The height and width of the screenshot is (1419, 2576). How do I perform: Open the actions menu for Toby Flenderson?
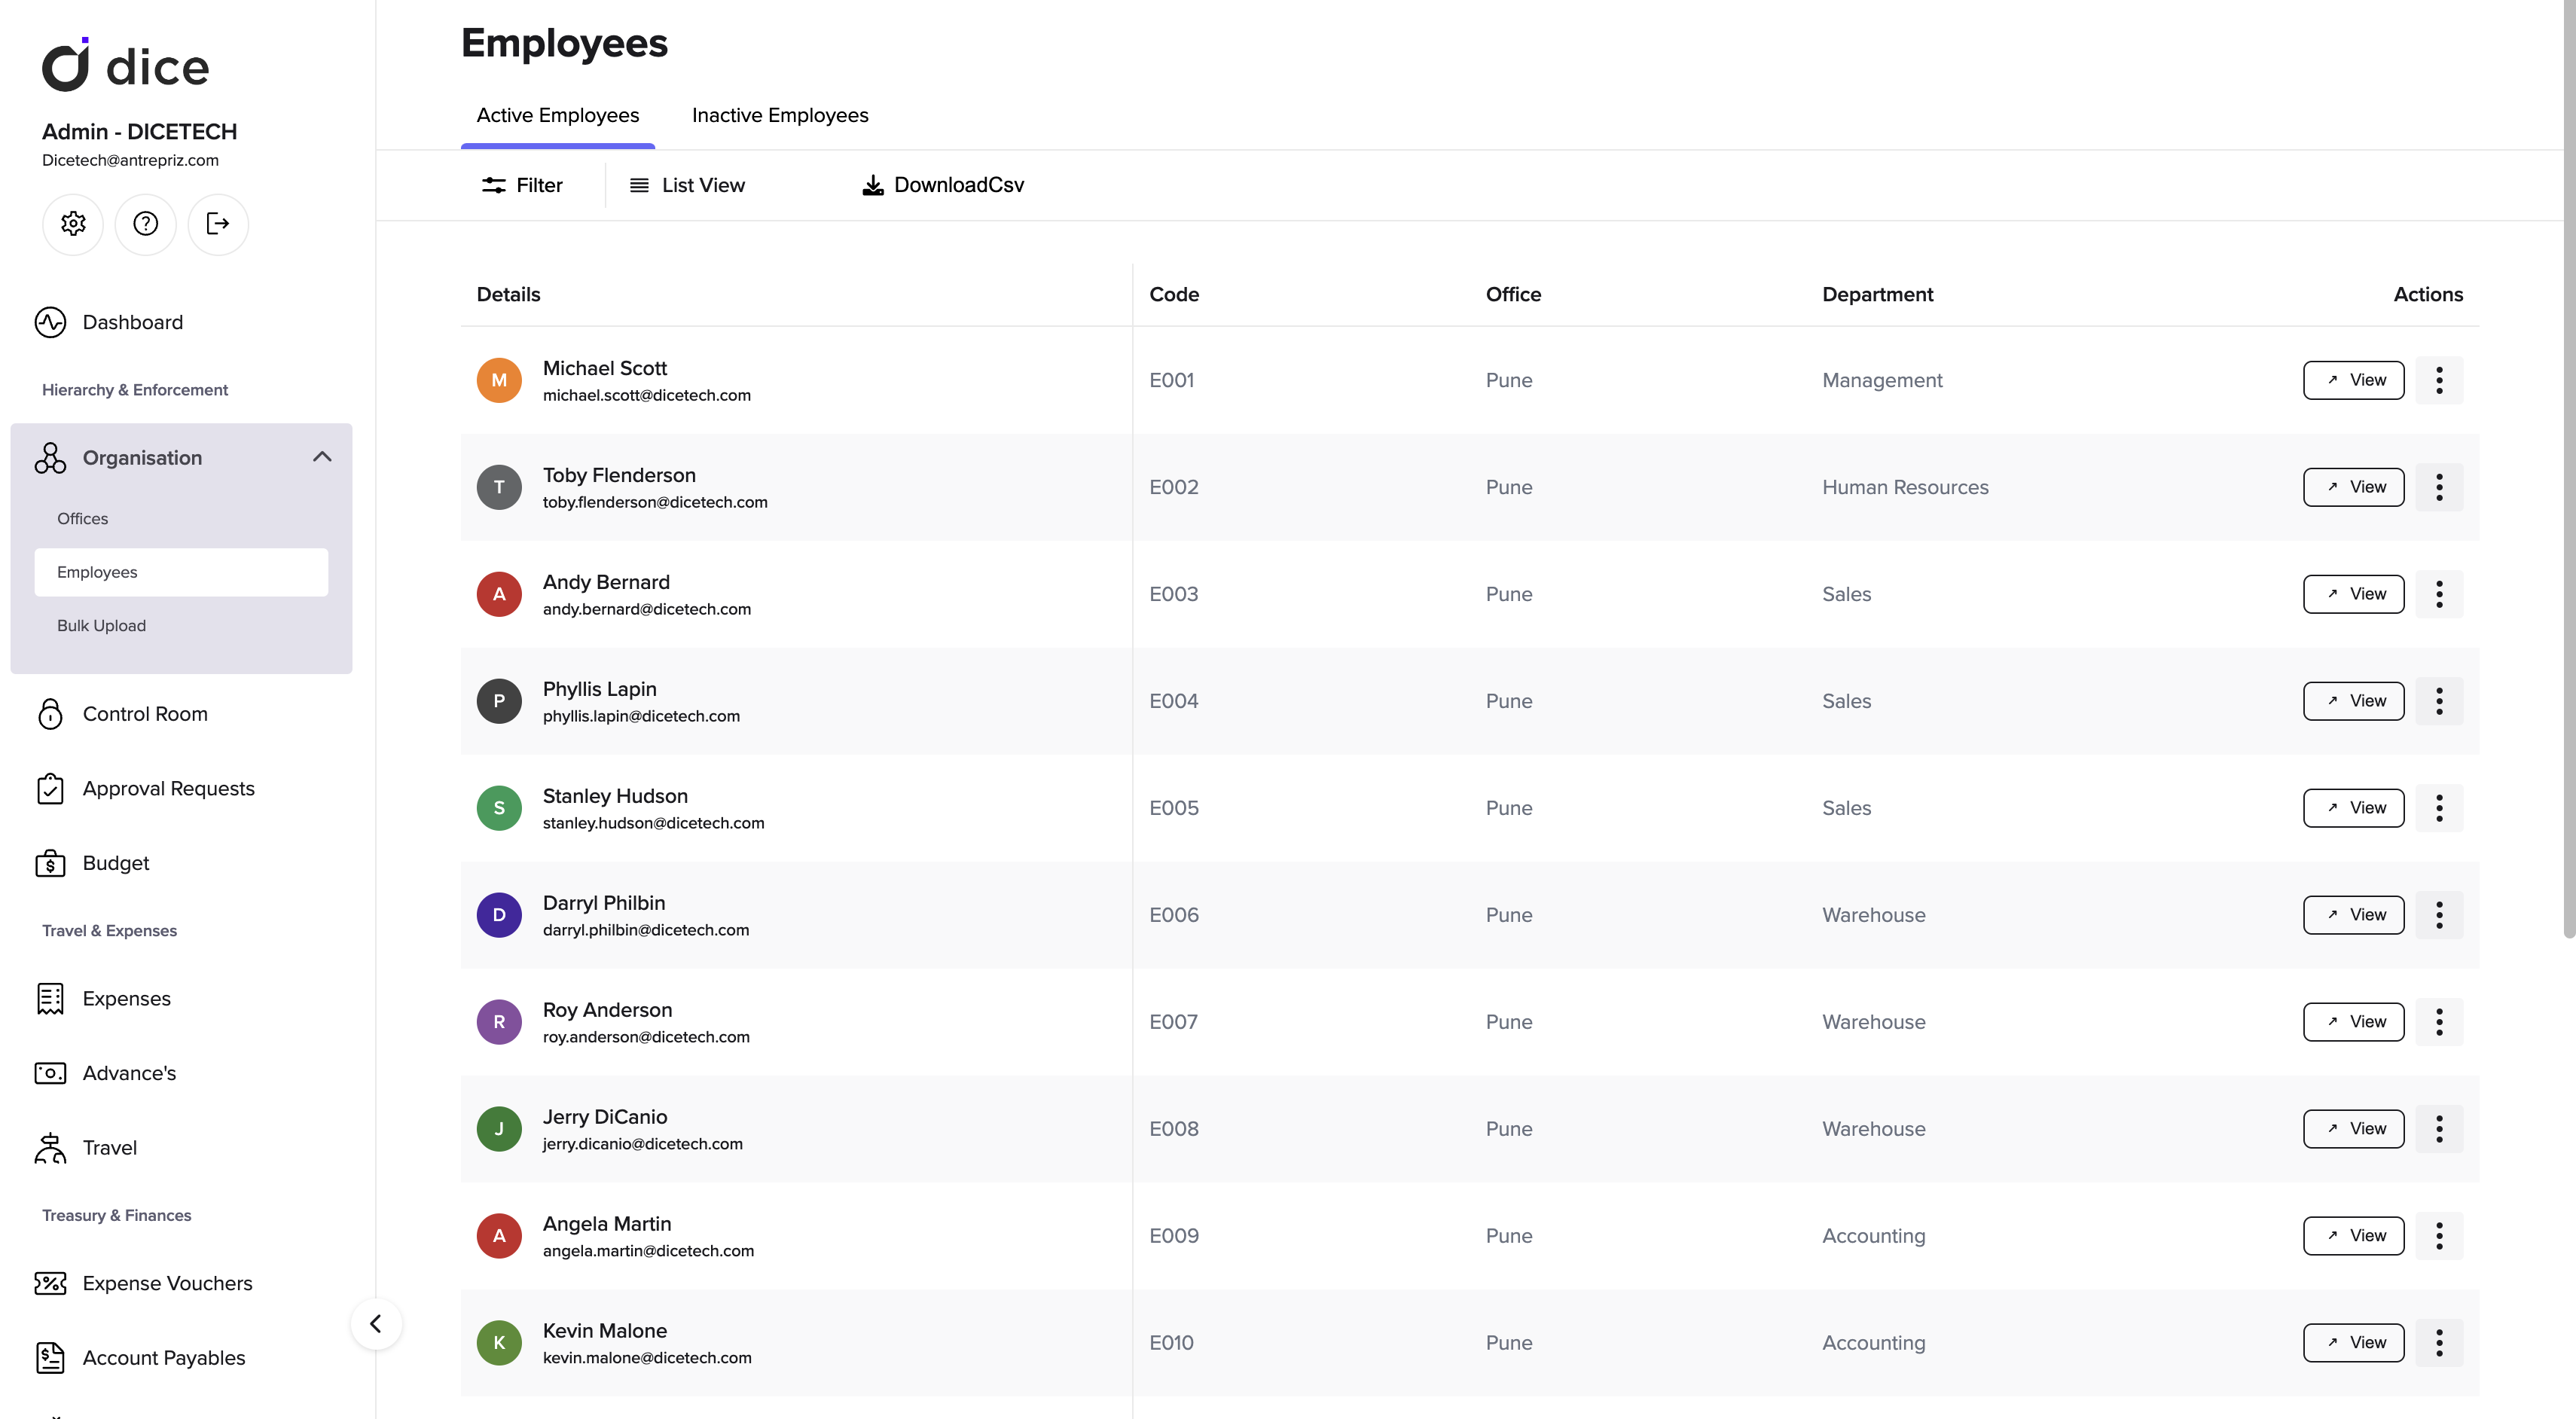point(2439,487)
